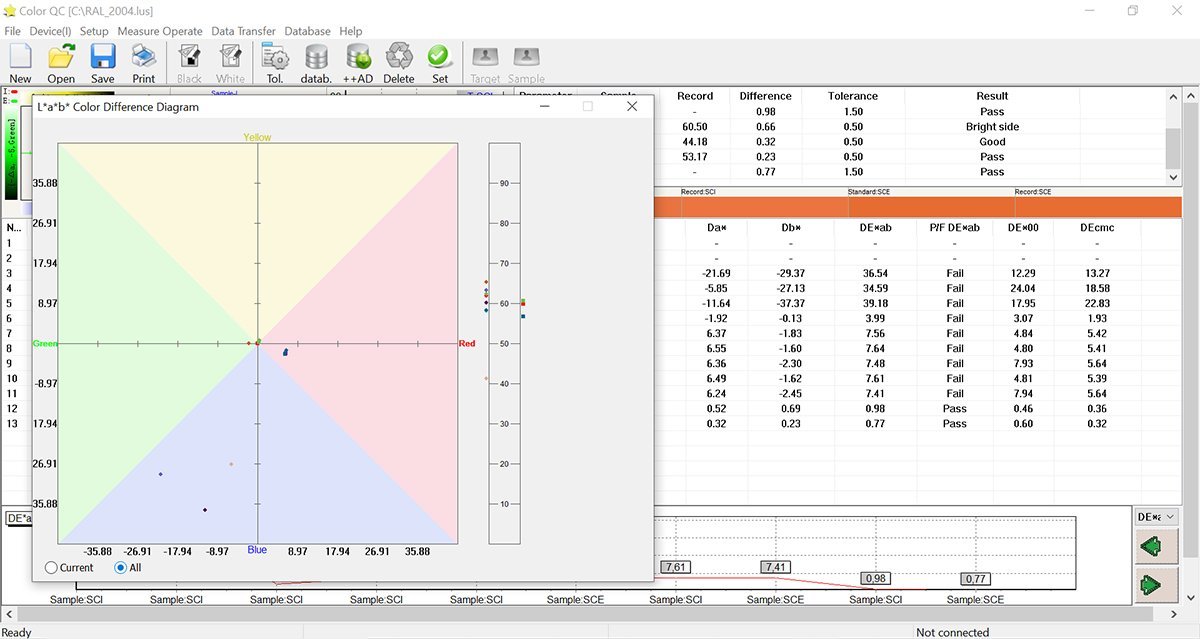Click the Open folder toolbar icon
The image size is (1200, 639).
[x=61, y=62]
